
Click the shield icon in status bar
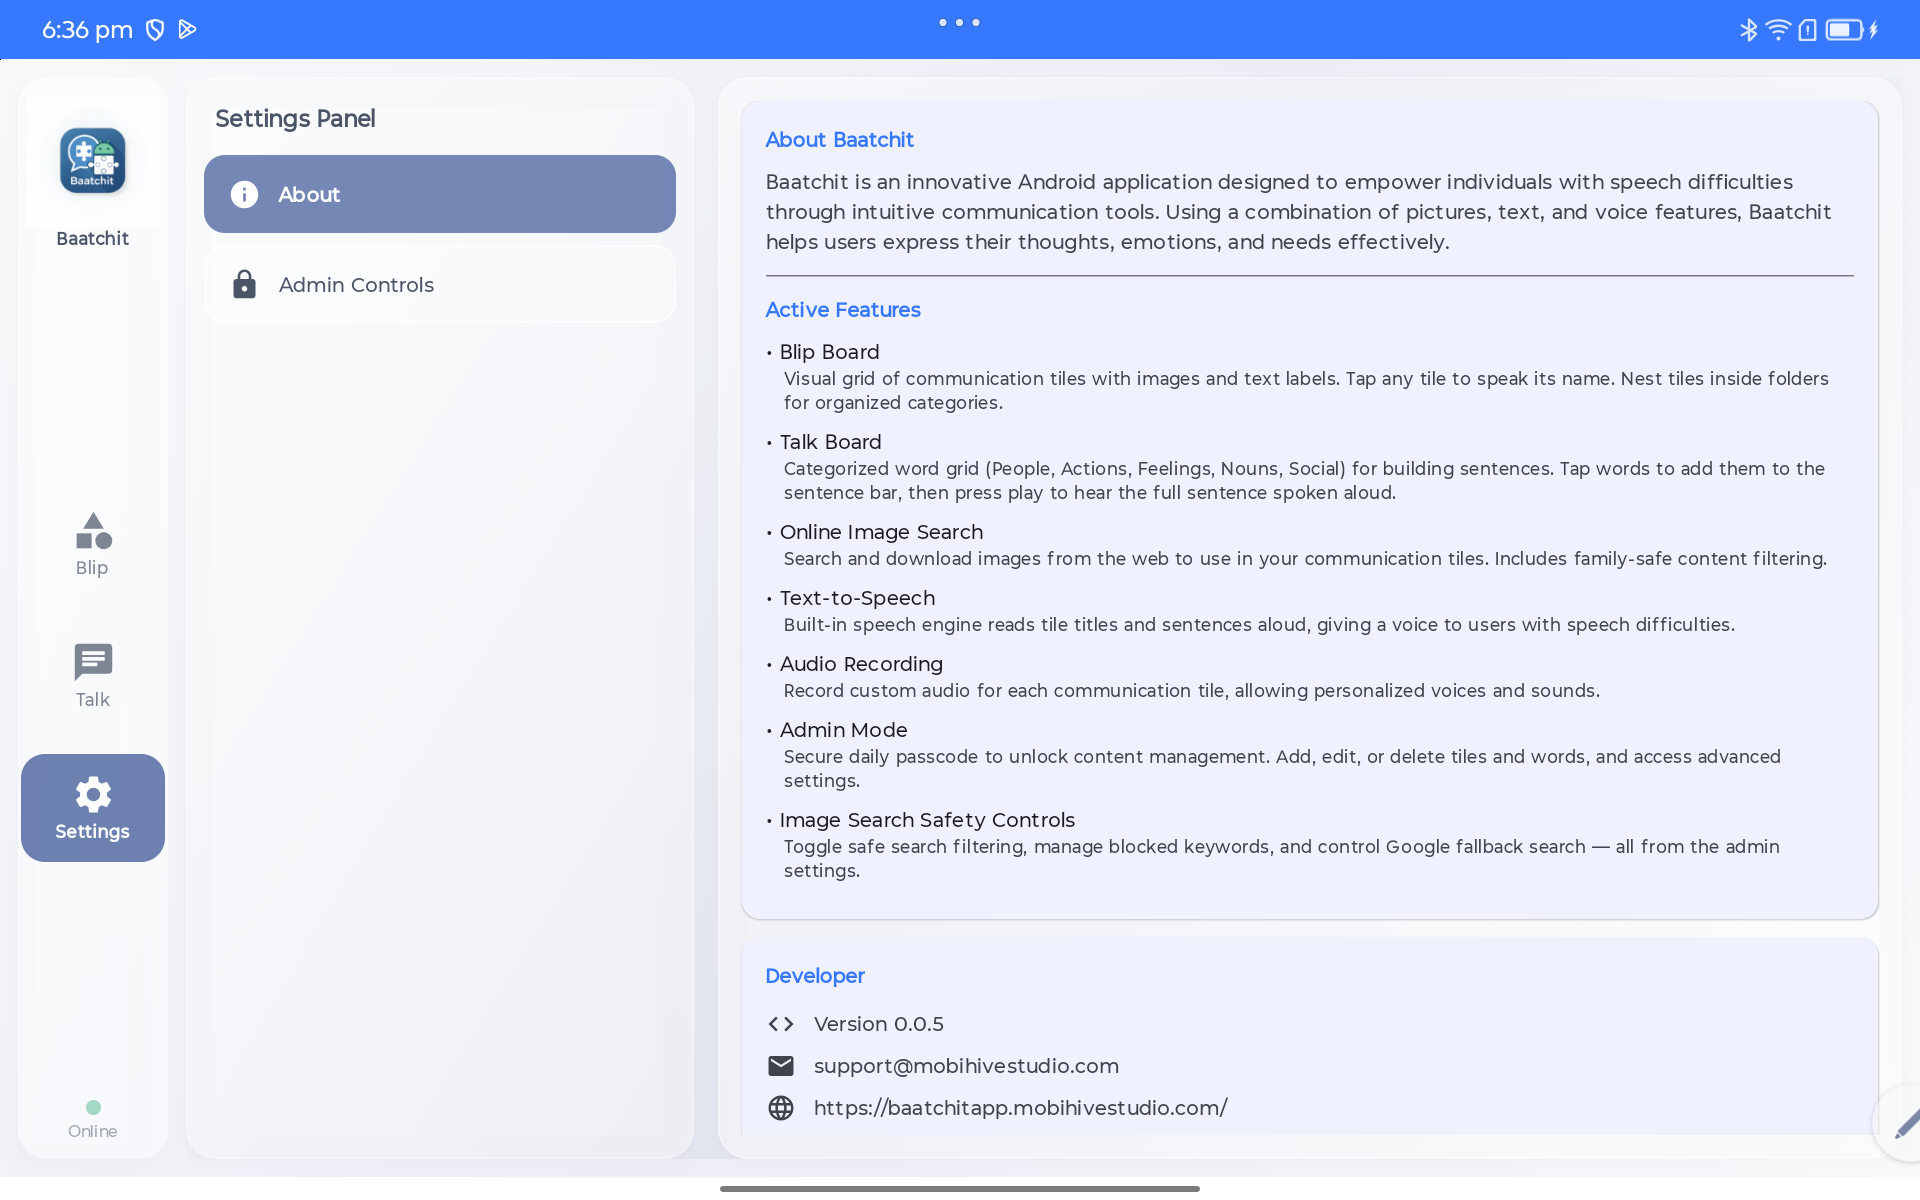[x=155, y=30]
